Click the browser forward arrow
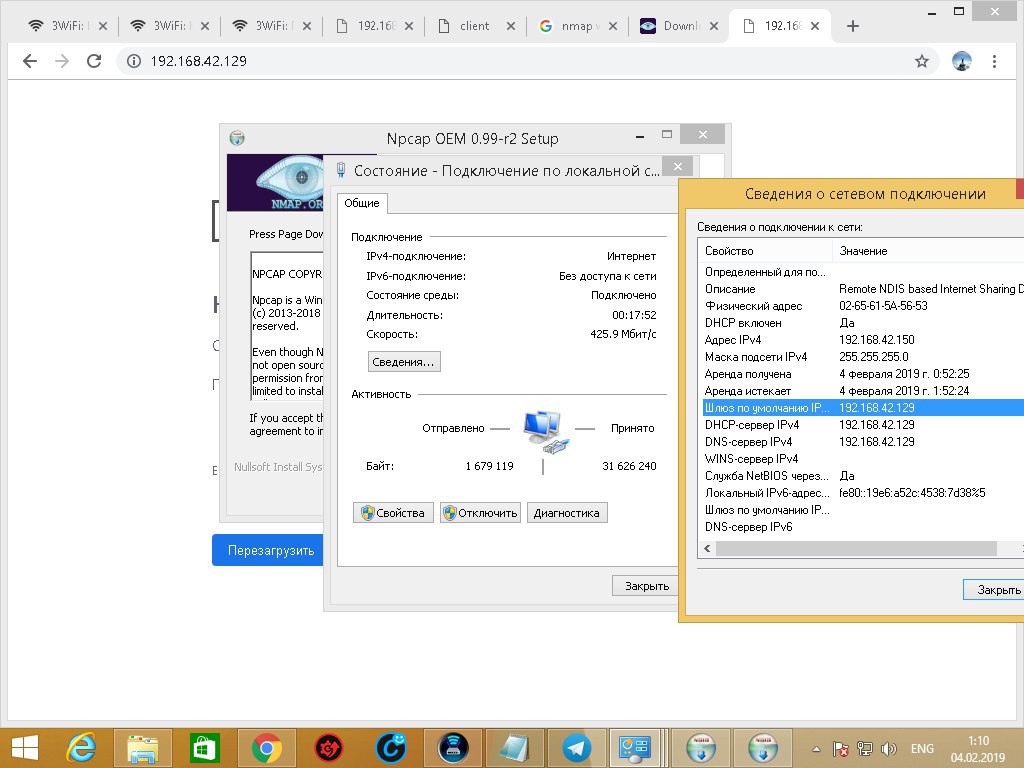Image resolution: width=1024 pixels, height=768 pixels. point(62,61)
